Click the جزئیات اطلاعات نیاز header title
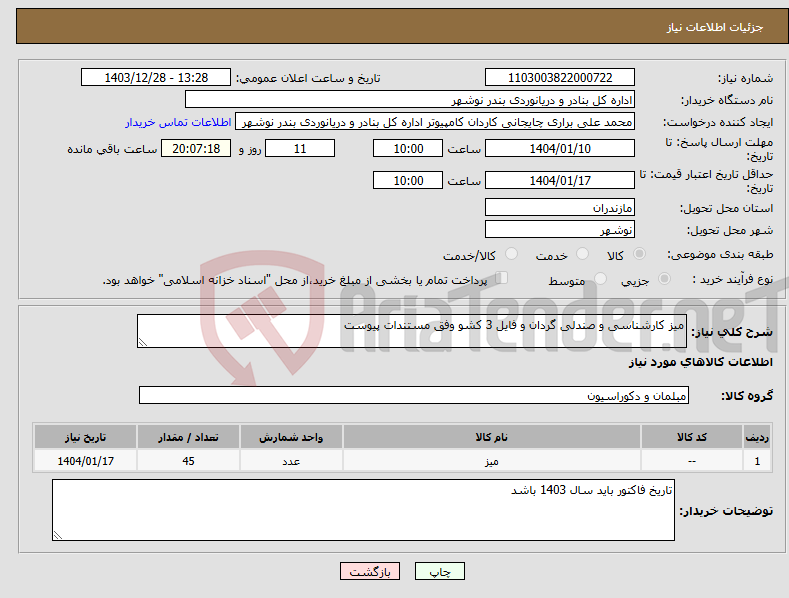This screenshot has width=789, height=598. pos(715,27)
